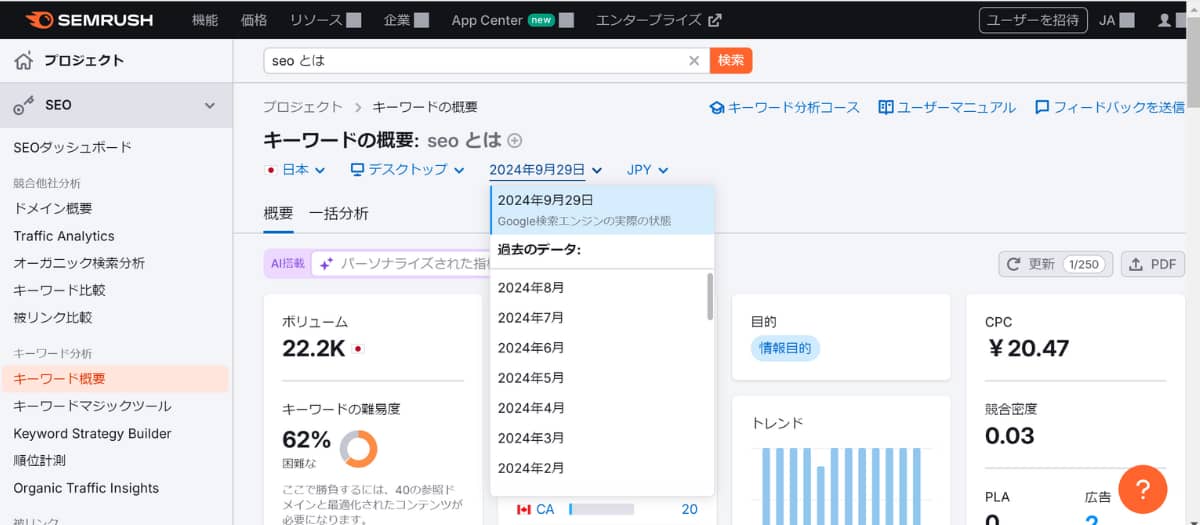1200x525 pixels.
Task: Open フィードバックを送信 link
Action: pyautogui.click(x=1110, y=107)
